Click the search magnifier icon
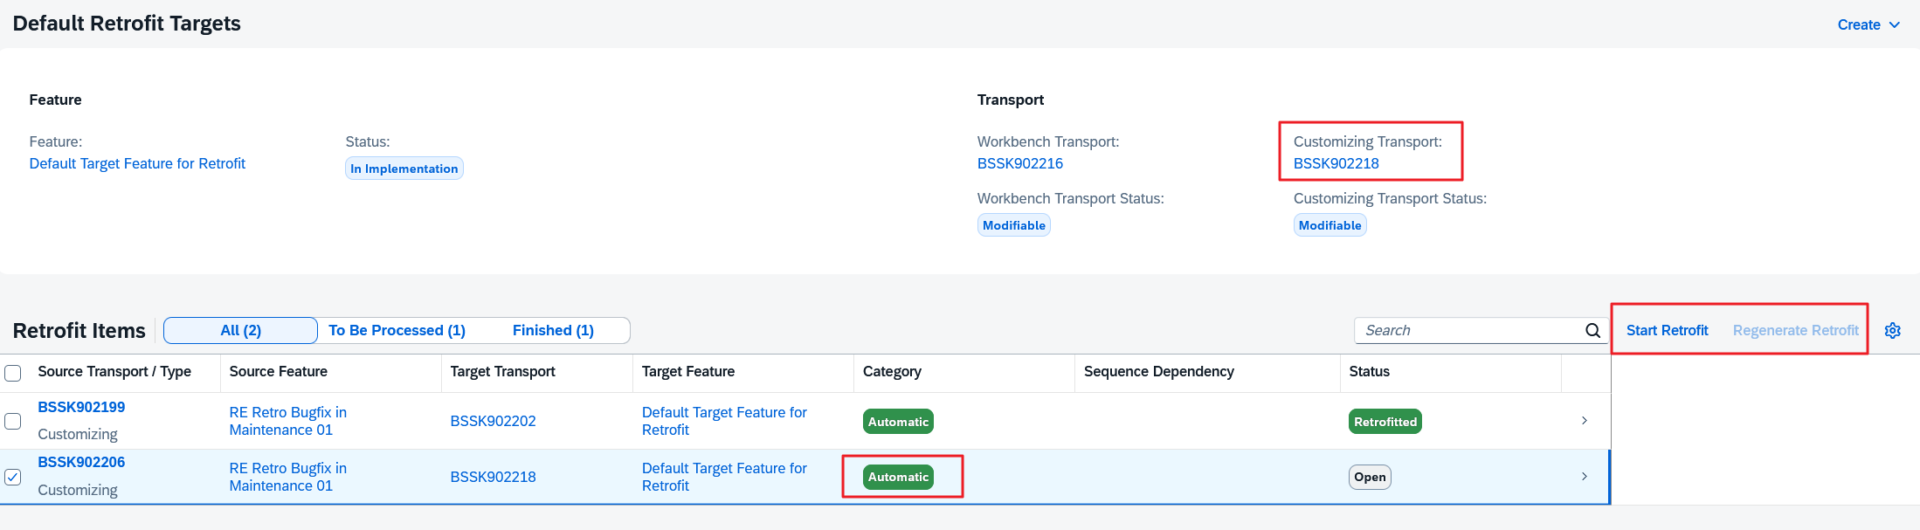The height and width of the screenshot is (530, 1920). [x=1592, y=331]
